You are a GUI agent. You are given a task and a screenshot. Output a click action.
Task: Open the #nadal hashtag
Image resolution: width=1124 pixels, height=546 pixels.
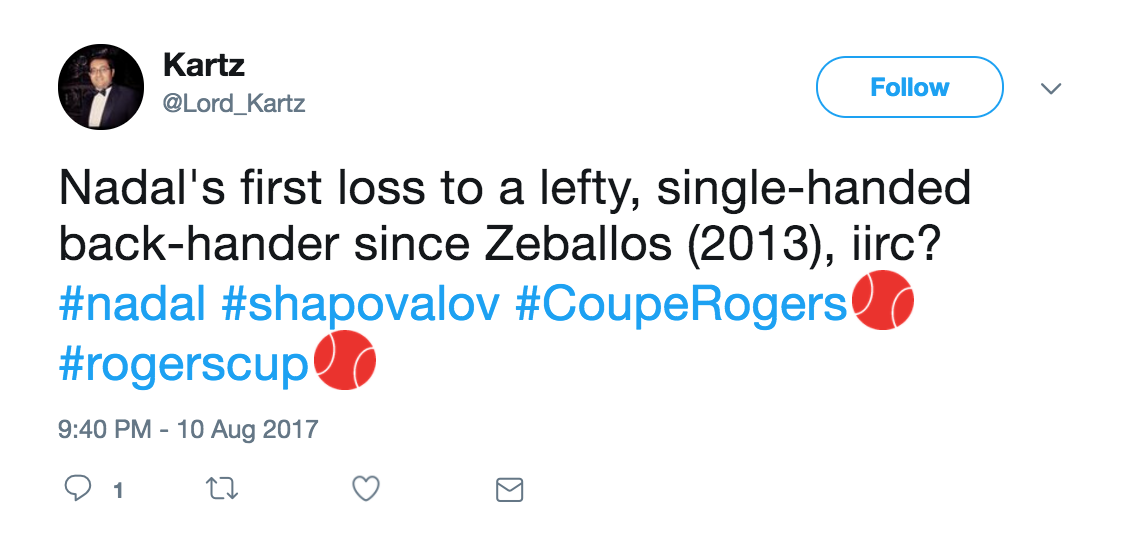(131, 304)
